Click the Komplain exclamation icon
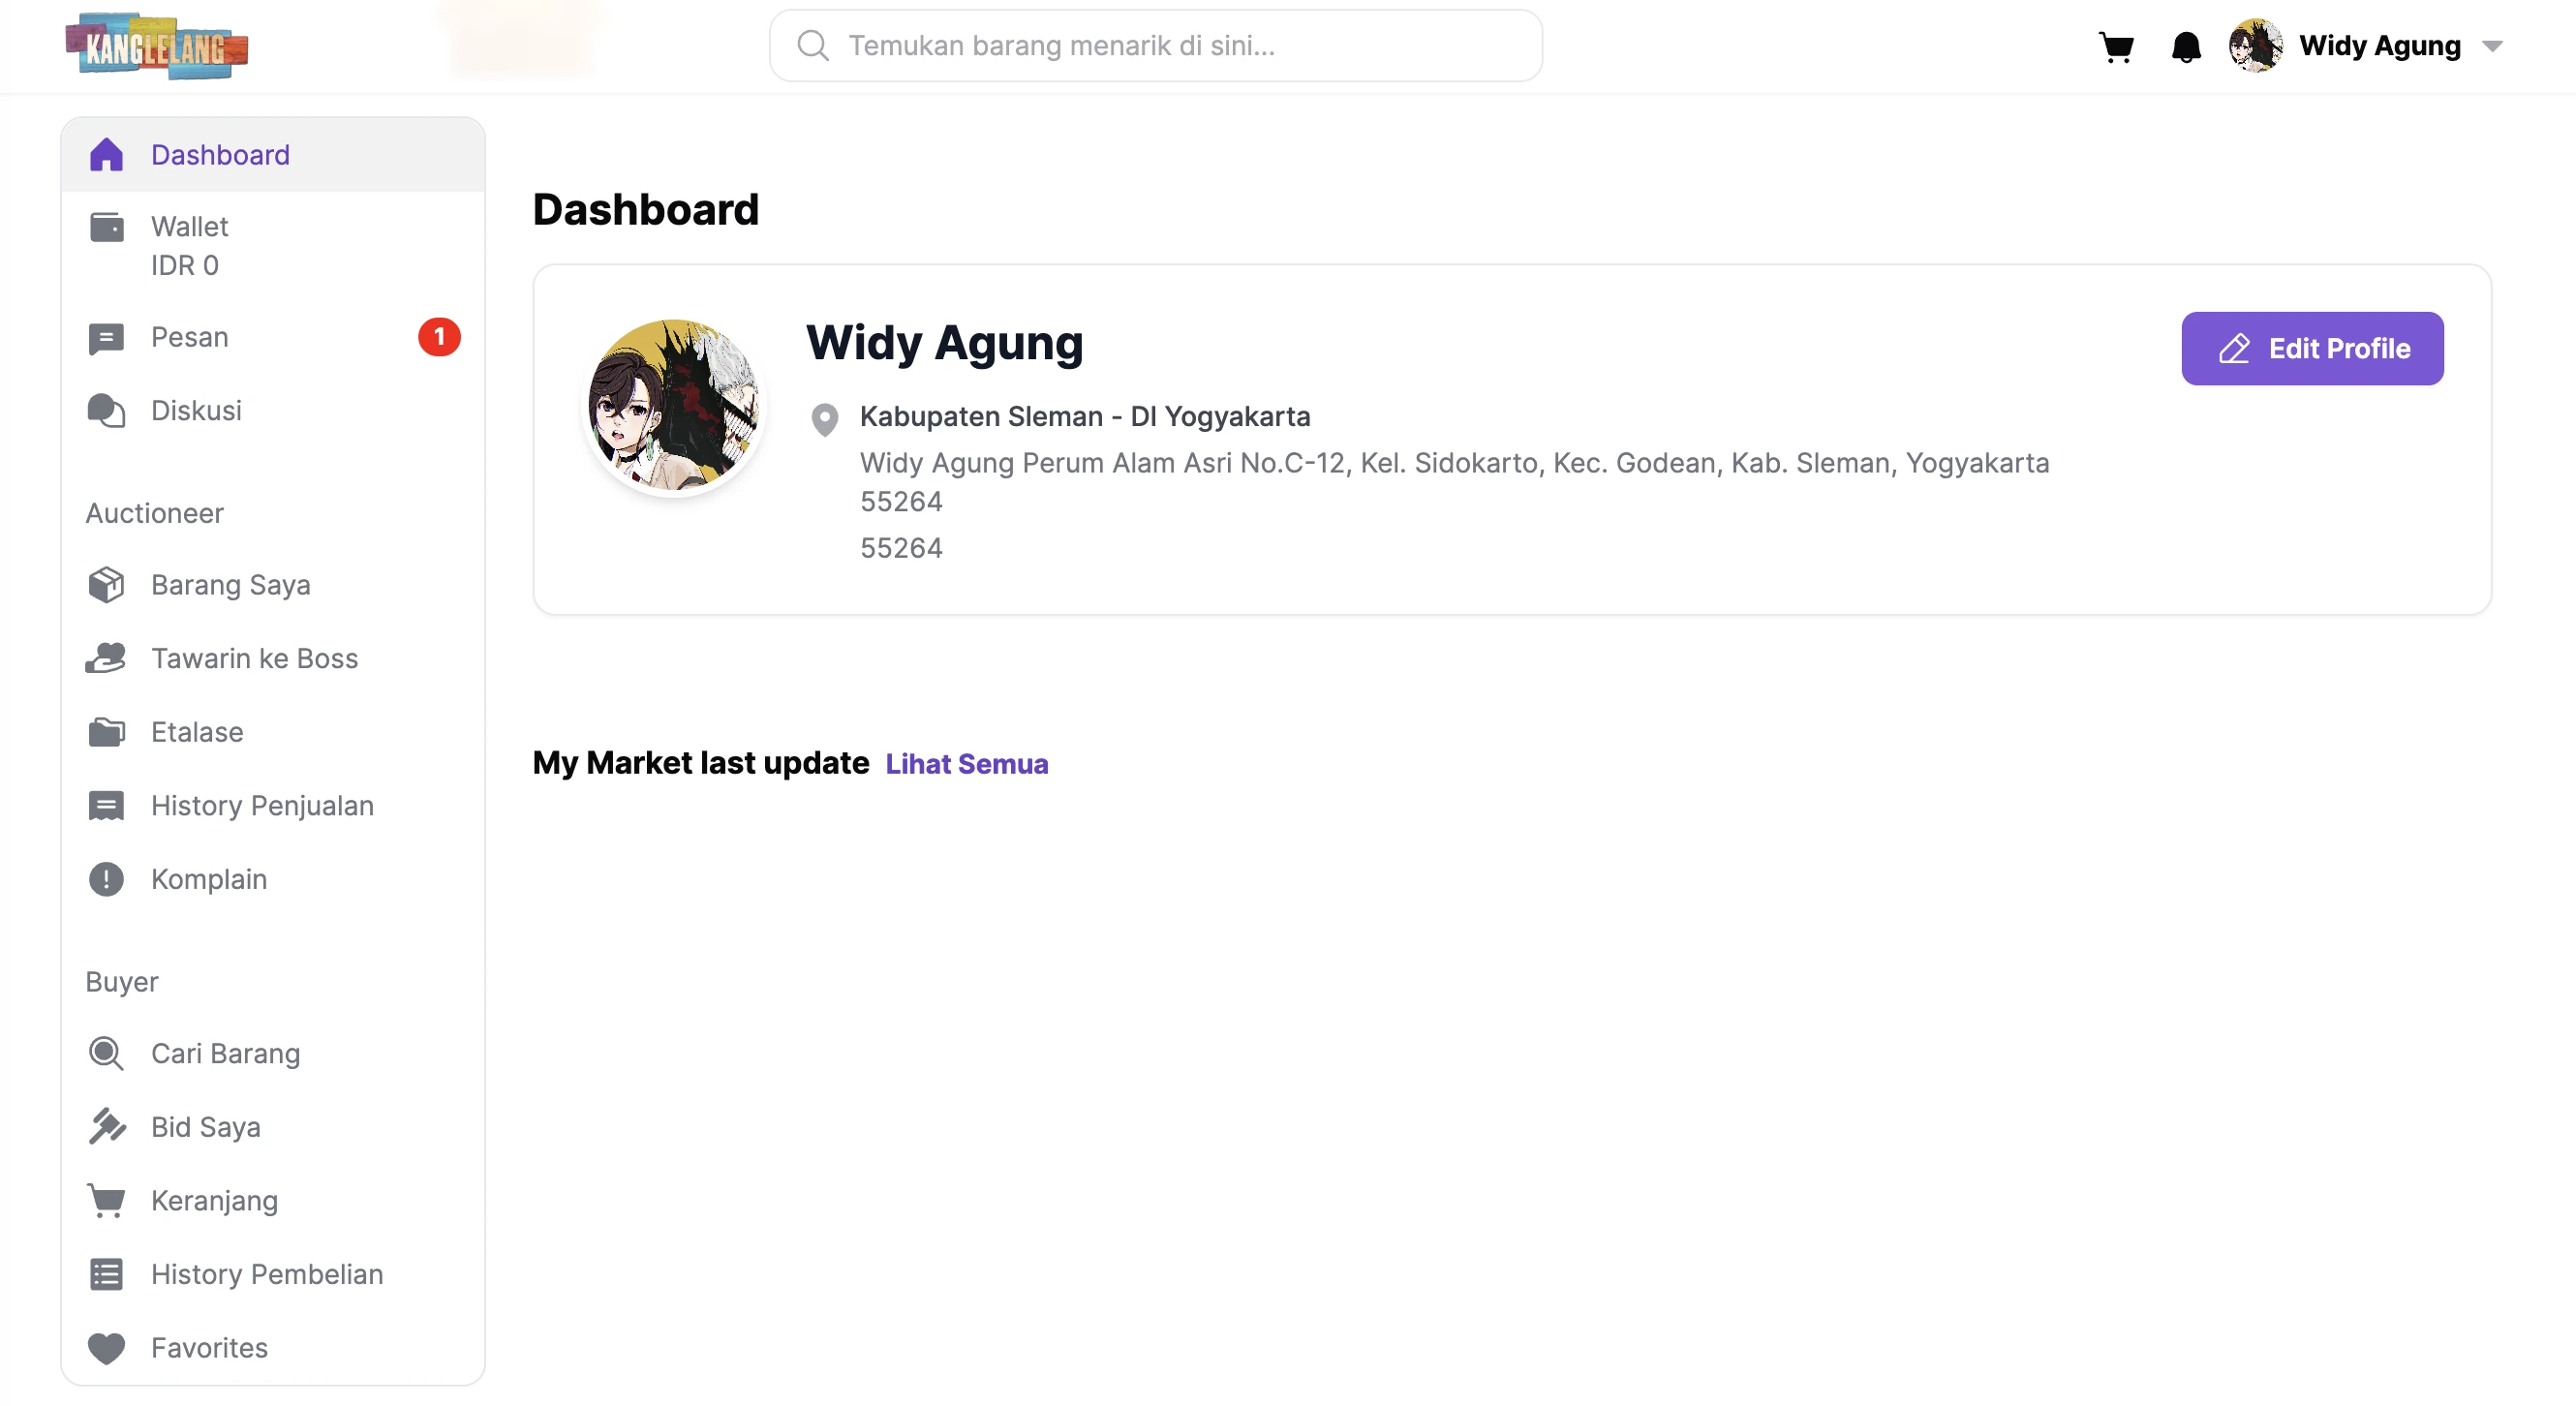 106,879
